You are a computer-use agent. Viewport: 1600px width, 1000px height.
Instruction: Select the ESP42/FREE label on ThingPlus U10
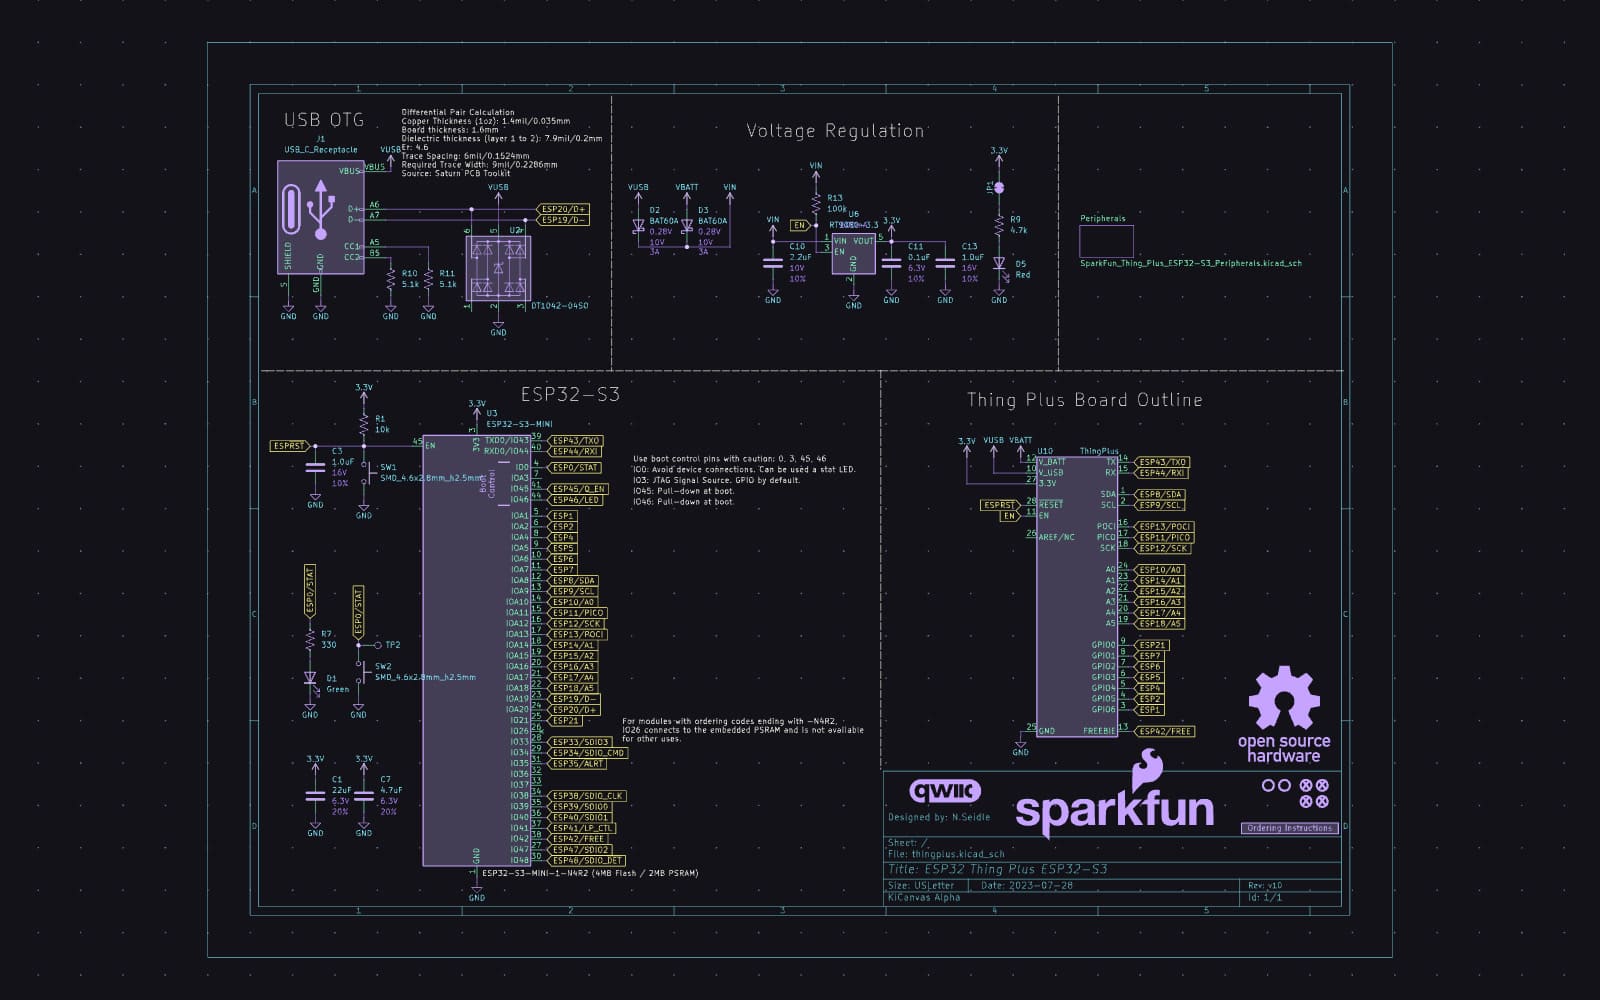coord(1165,731)
